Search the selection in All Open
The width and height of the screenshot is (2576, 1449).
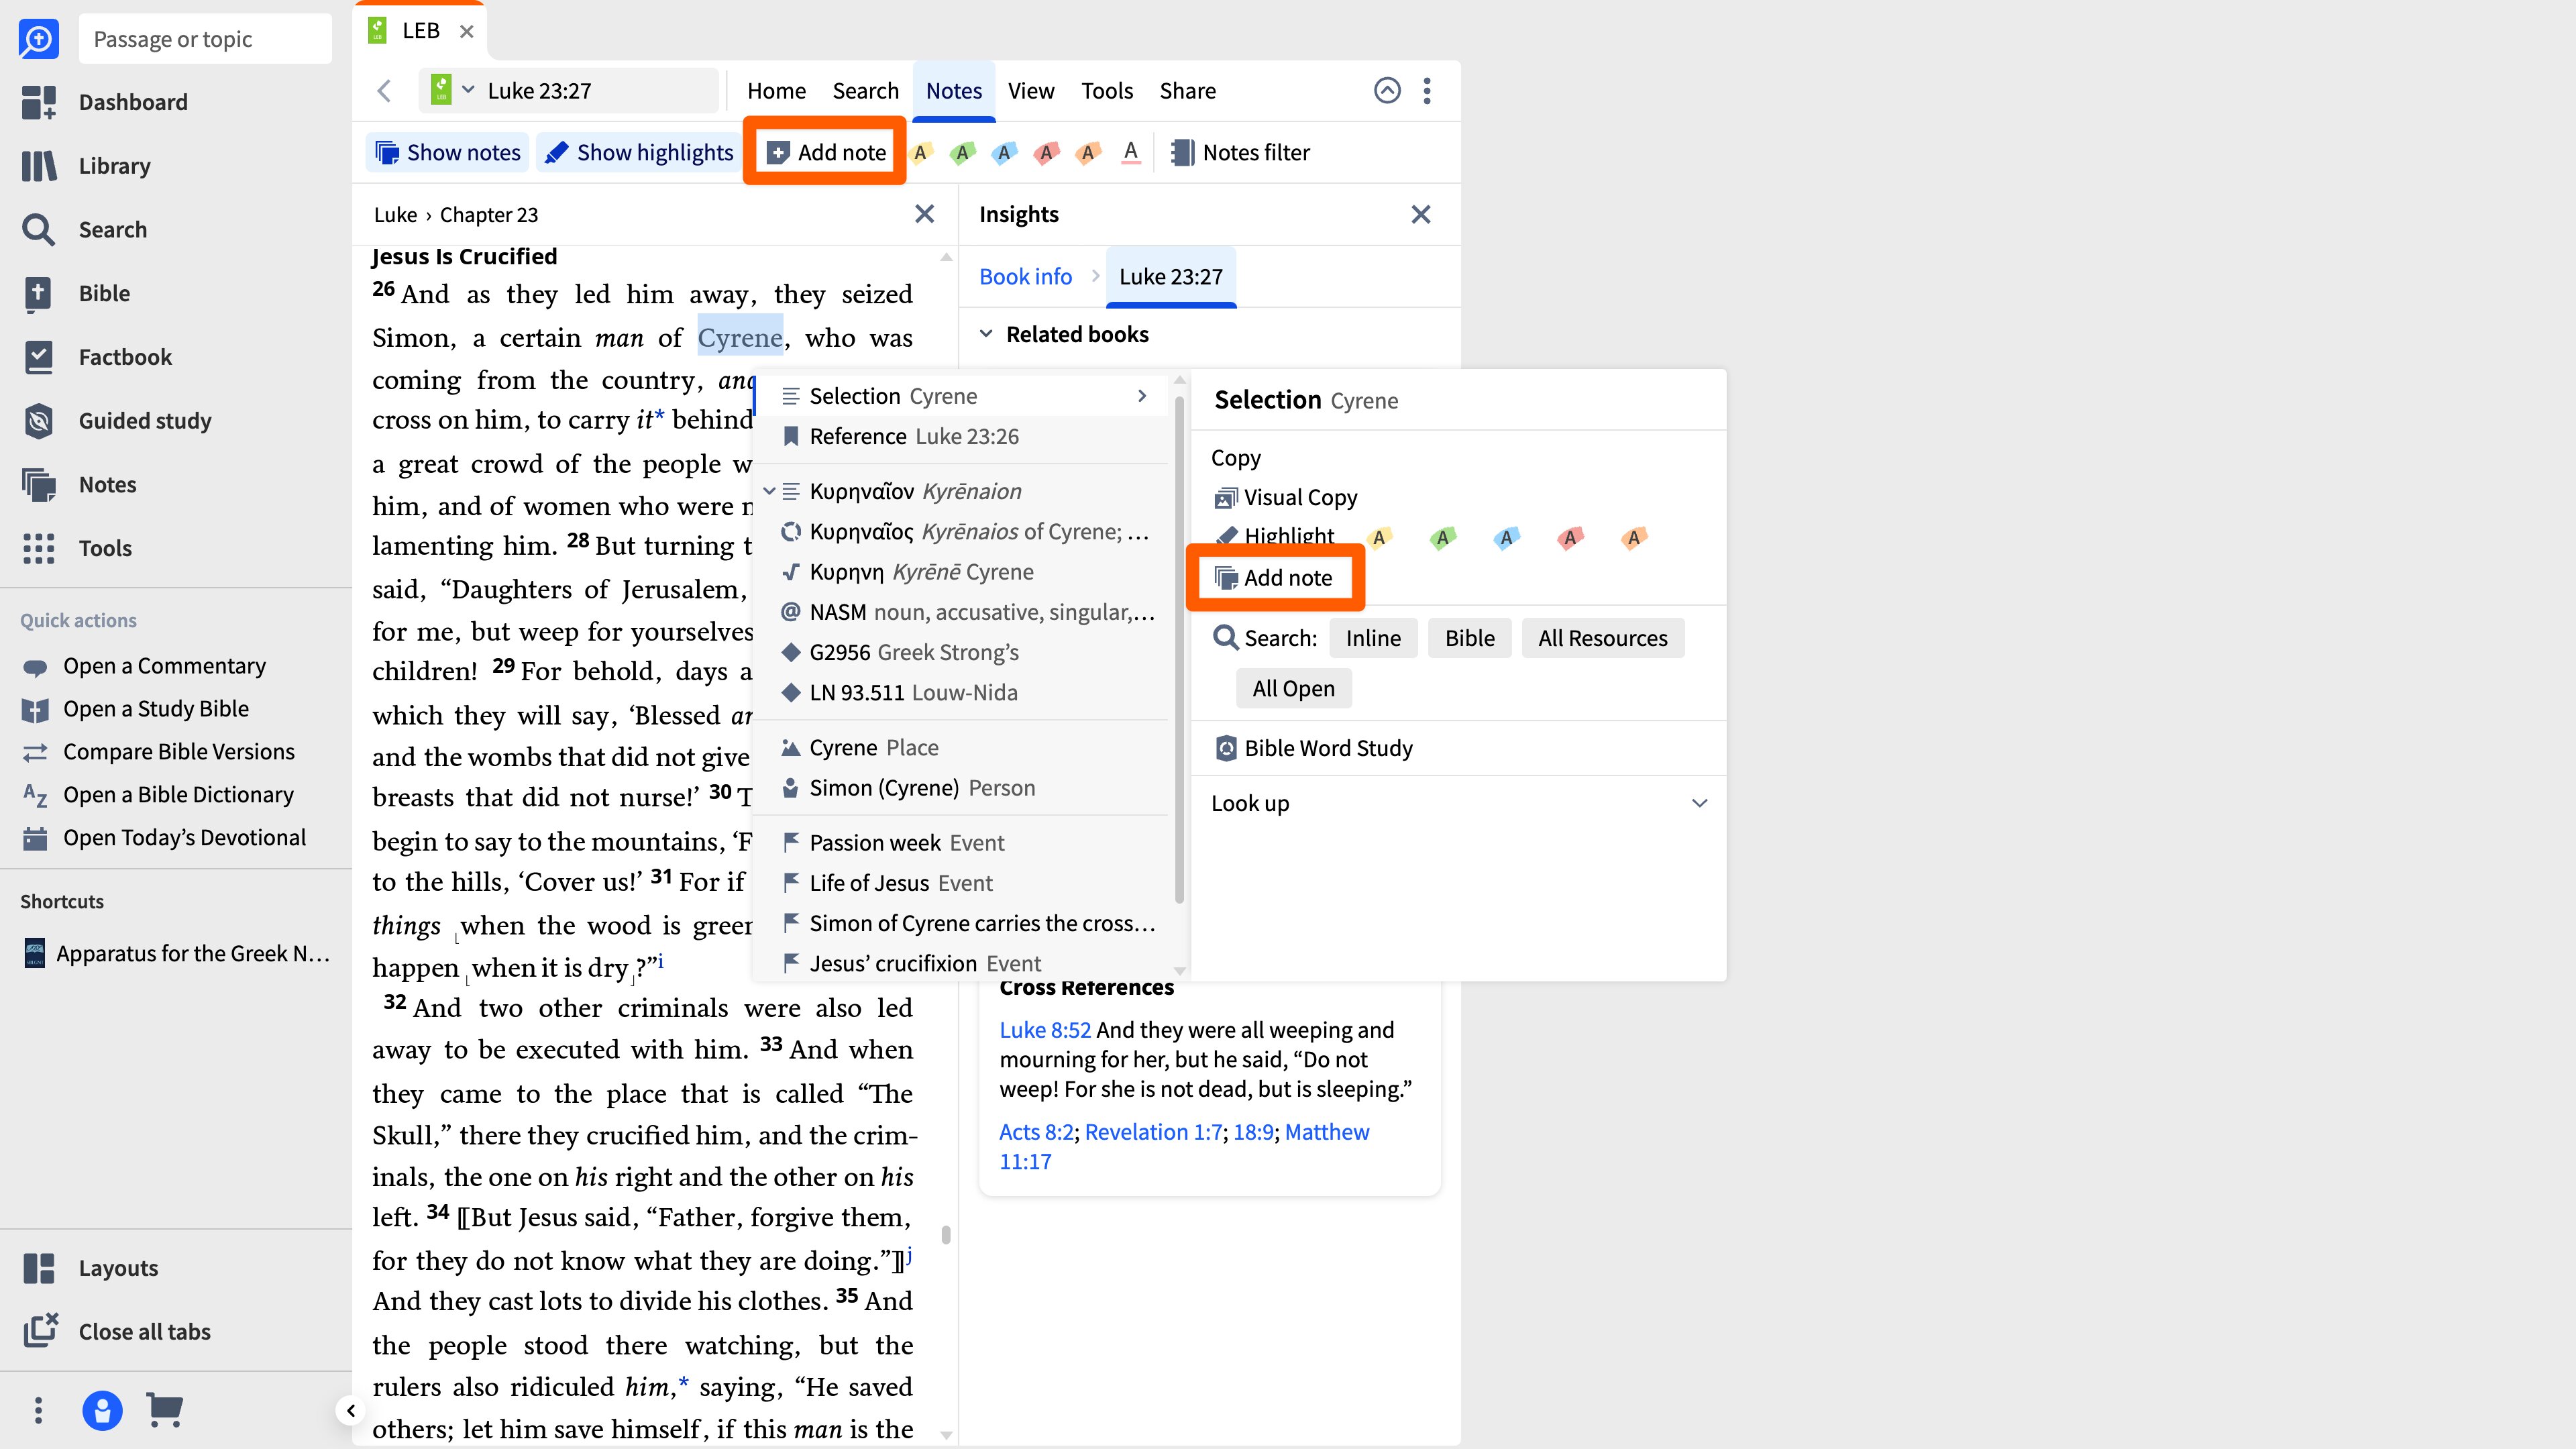point(1293,688)
